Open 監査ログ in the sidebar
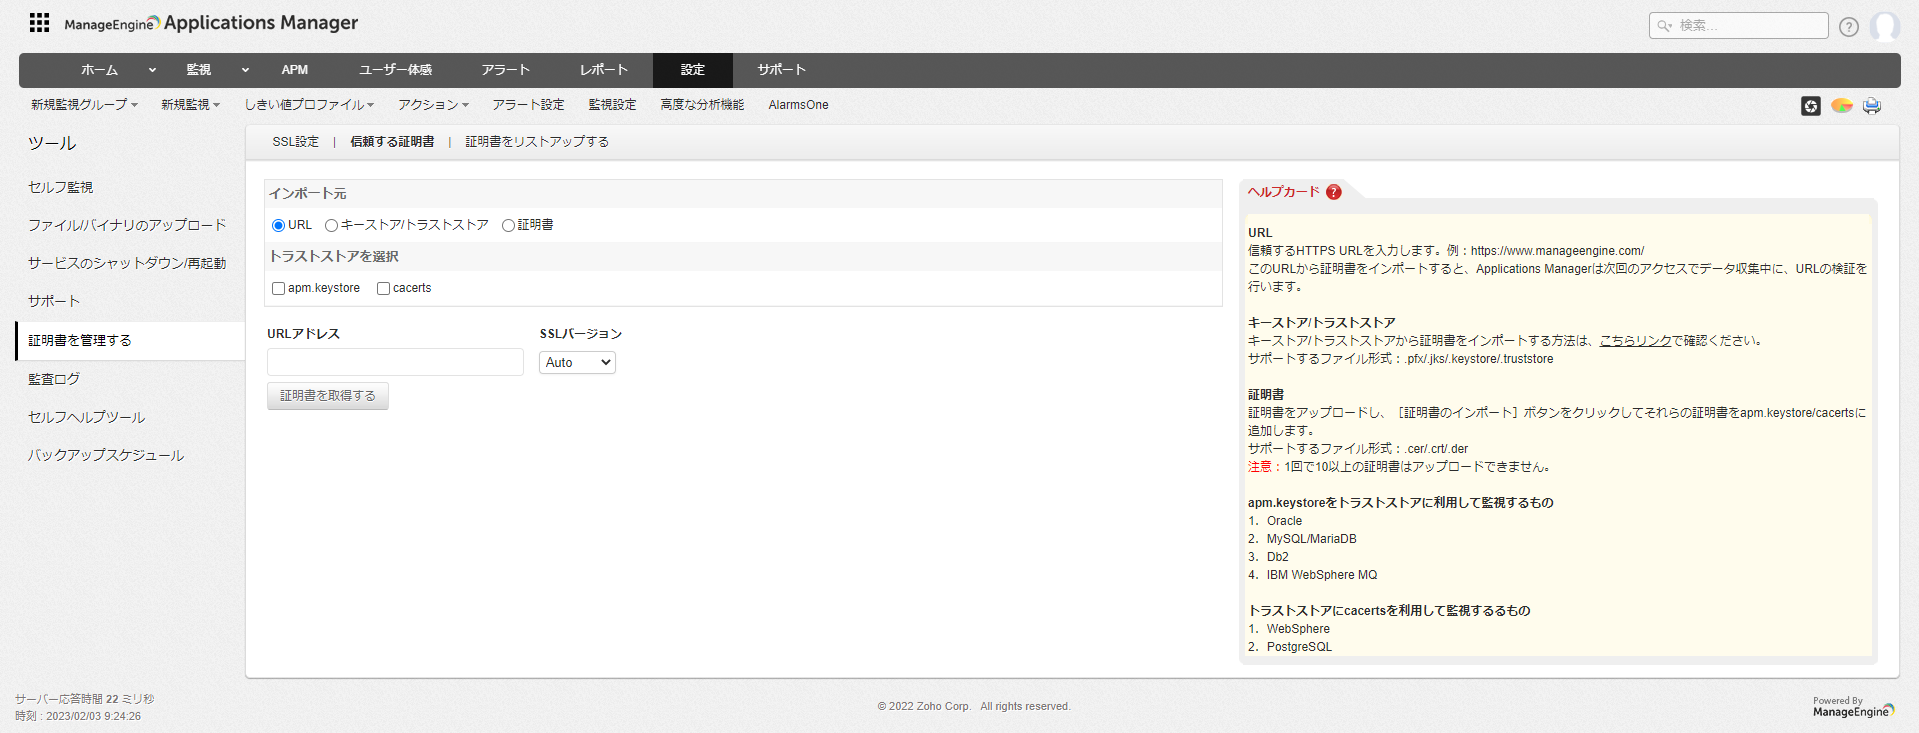The height and width of the screenshot is (733, 1919). 54,379
